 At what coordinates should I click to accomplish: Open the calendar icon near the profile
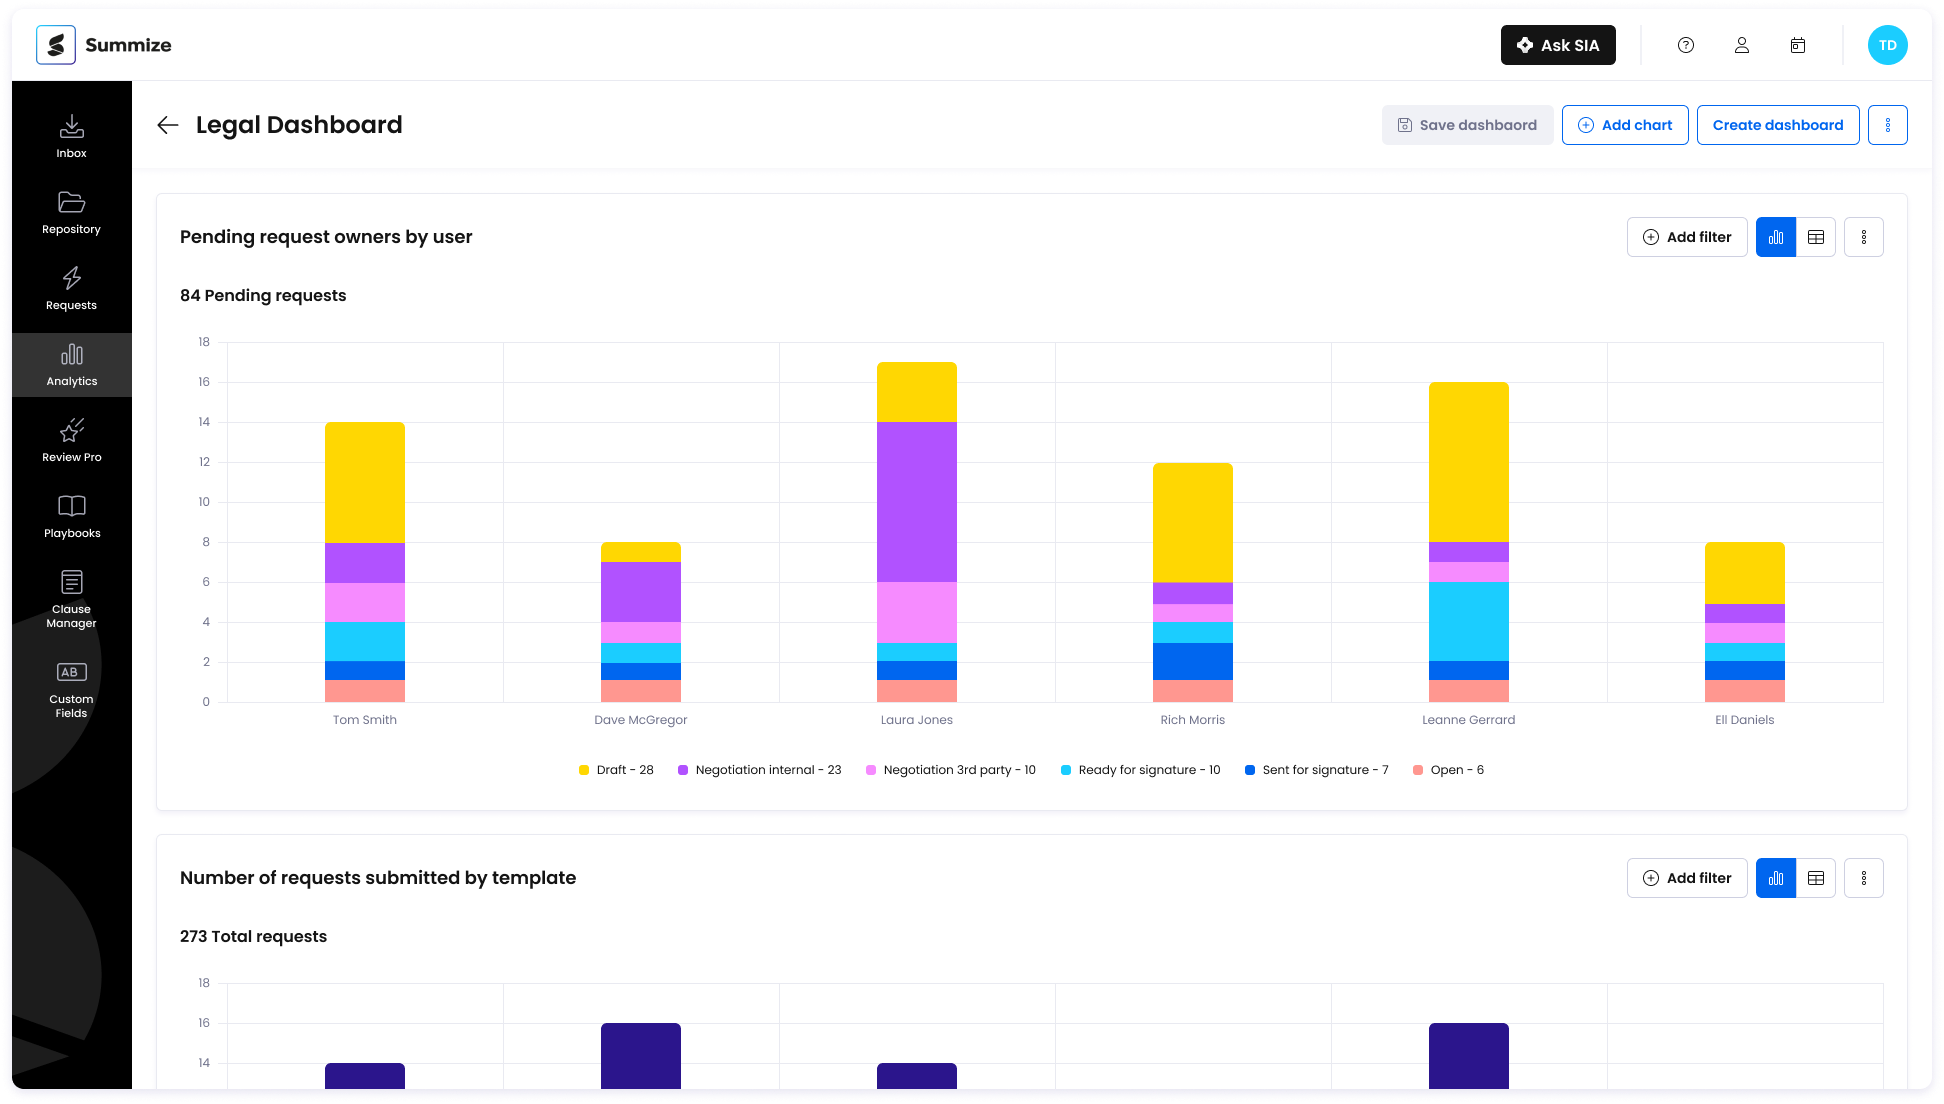1798,45
